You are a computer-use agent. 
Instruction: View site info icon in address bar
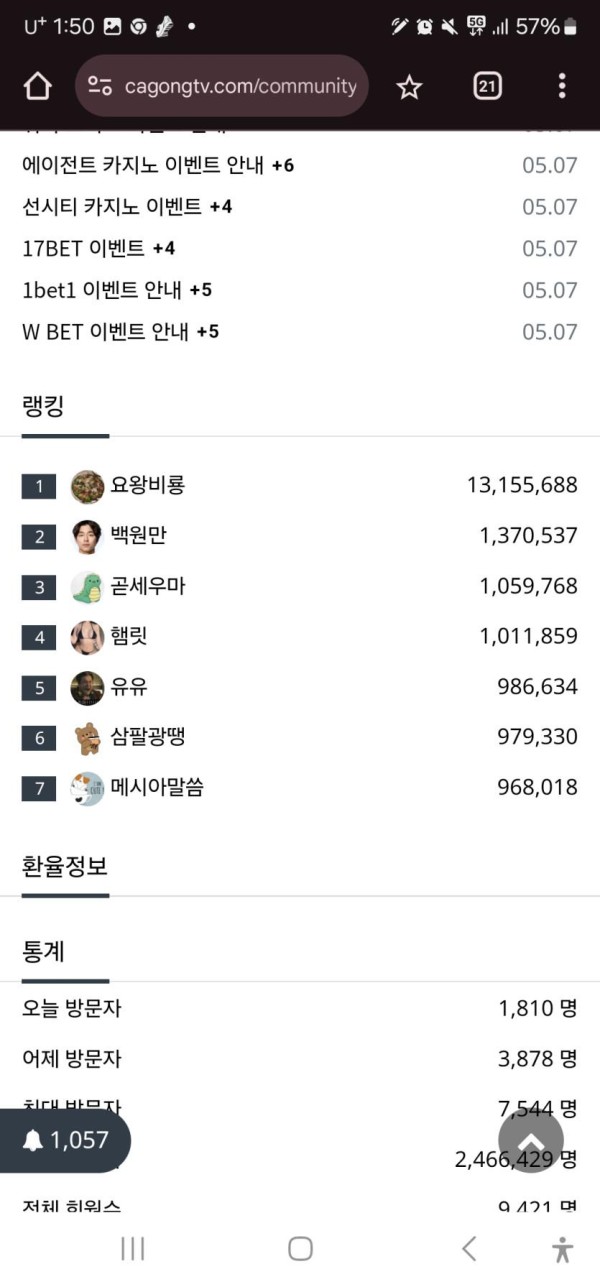pos(100,87)
